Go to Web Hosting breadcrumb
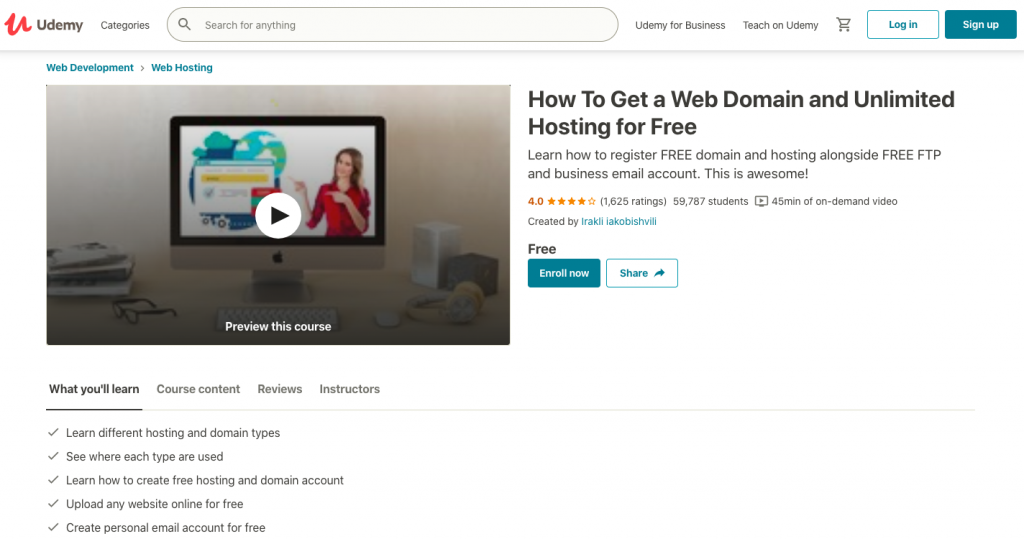The width and height of the screenshot is (1024, 539). [x=182, y=67]
